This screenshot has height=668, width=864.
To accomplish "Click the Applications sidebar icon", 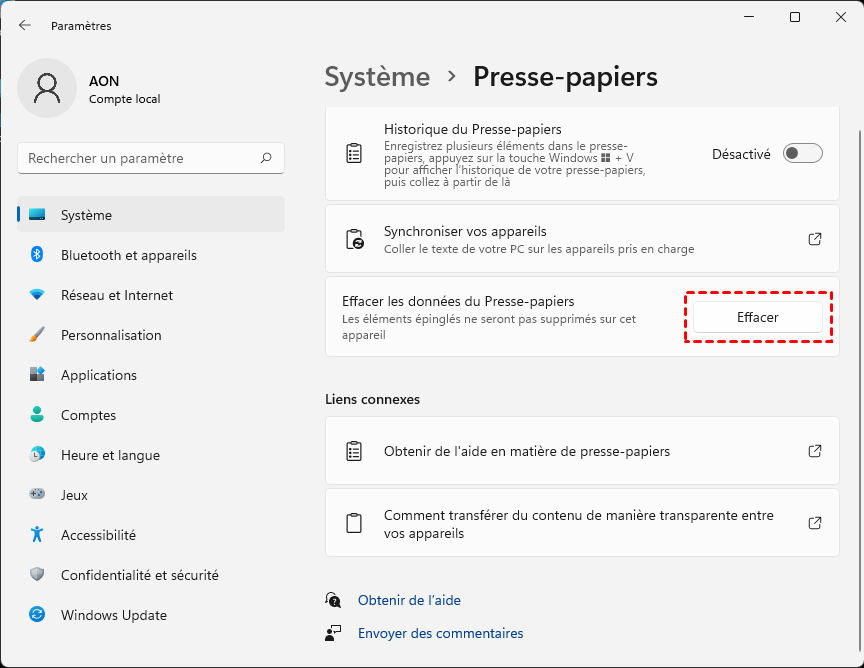I will coord(38,375).
